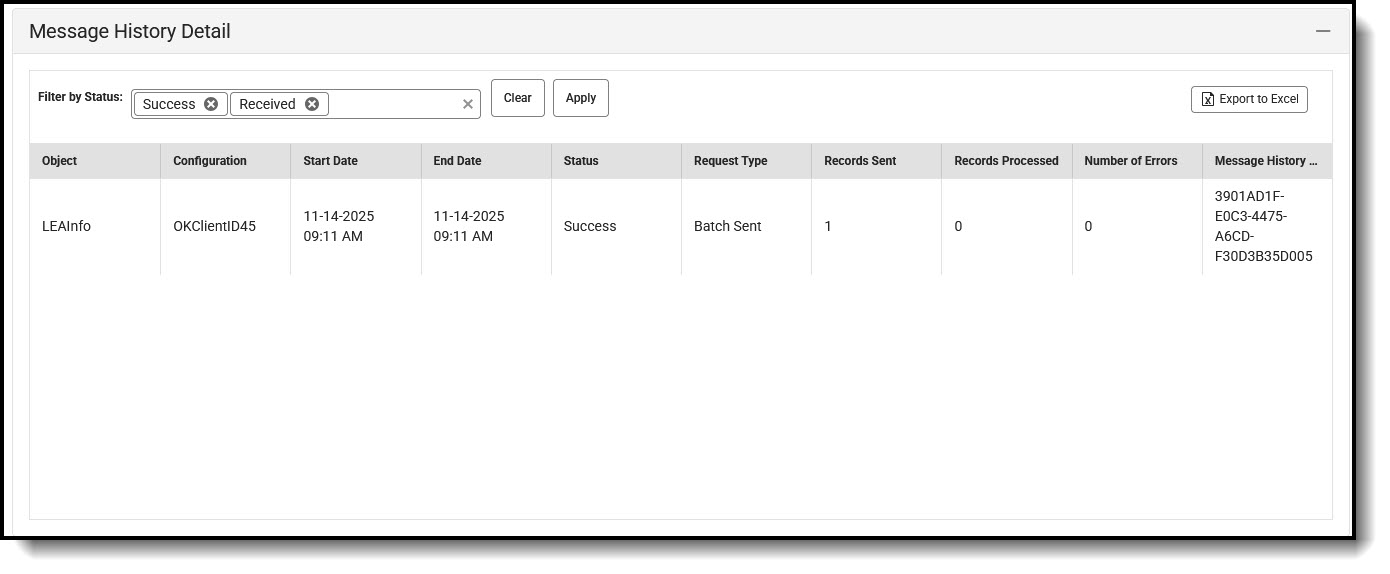Screen dimensions: 1390x574
Task: Sort by the Status column header
Action: tap(616, 161)
